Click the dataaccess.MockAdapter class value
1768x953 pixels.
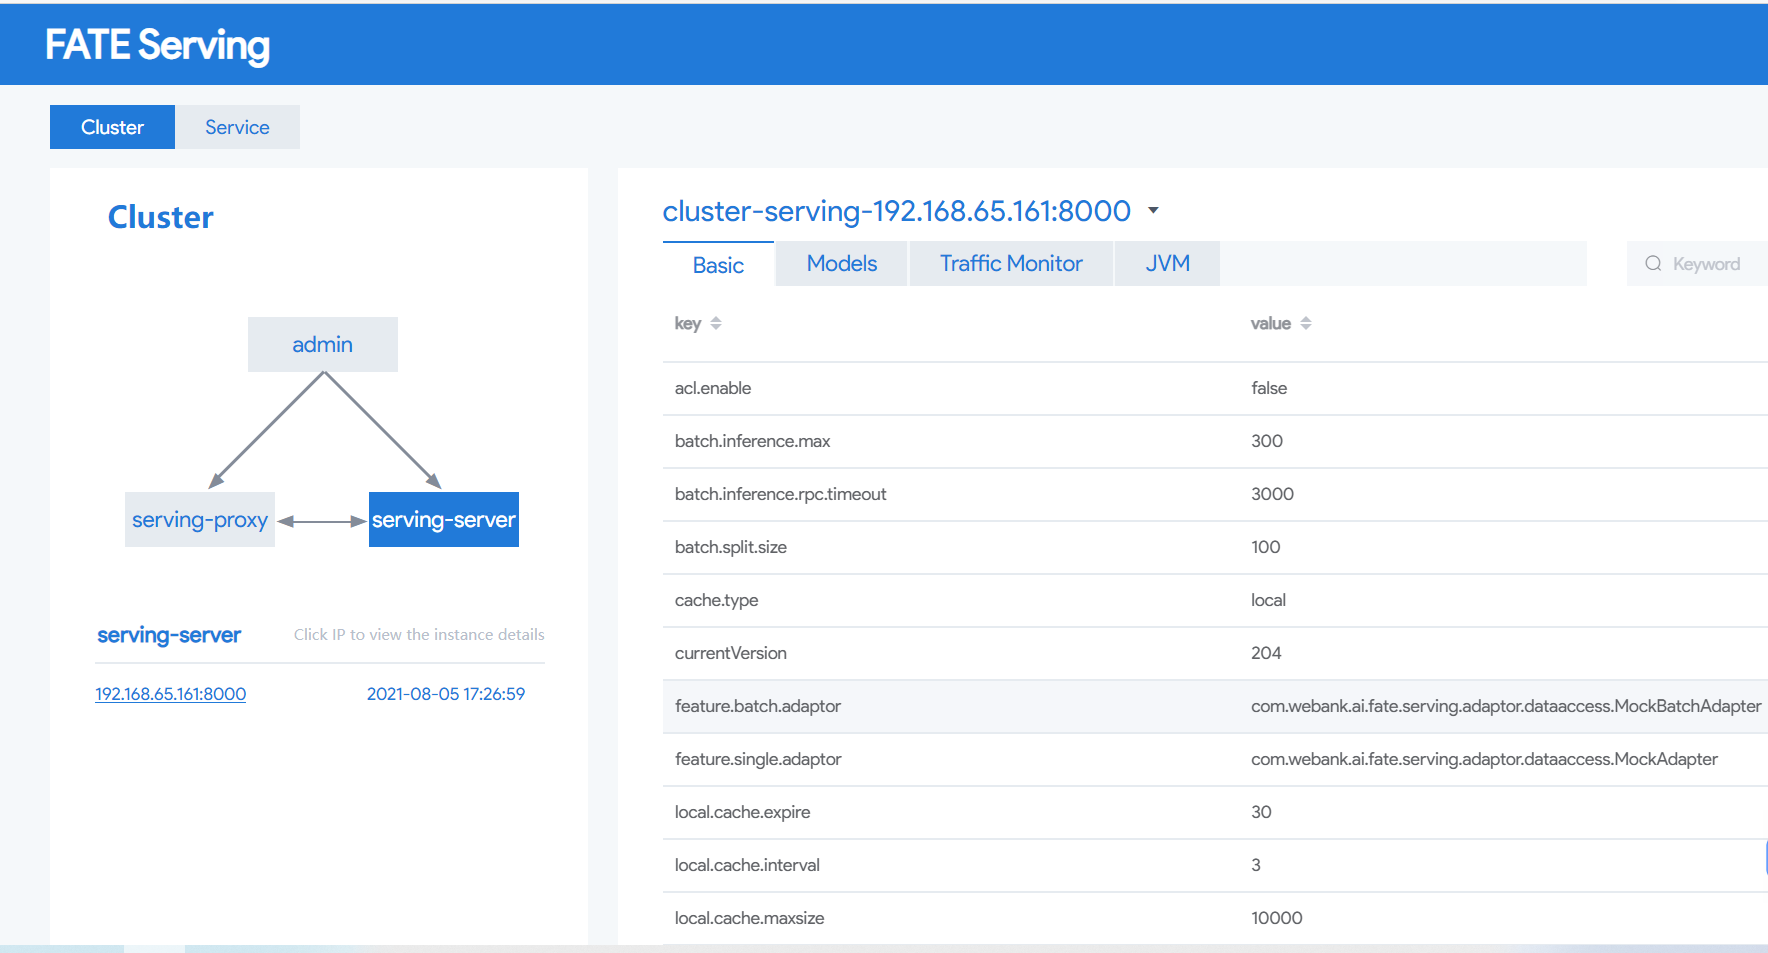[x=1484, y=759]
